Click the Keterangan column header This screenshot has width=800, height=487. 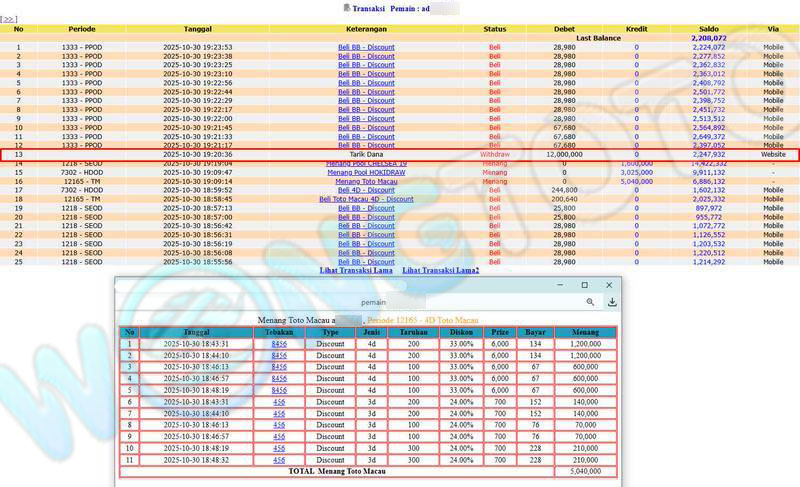(x=366, y=29)
